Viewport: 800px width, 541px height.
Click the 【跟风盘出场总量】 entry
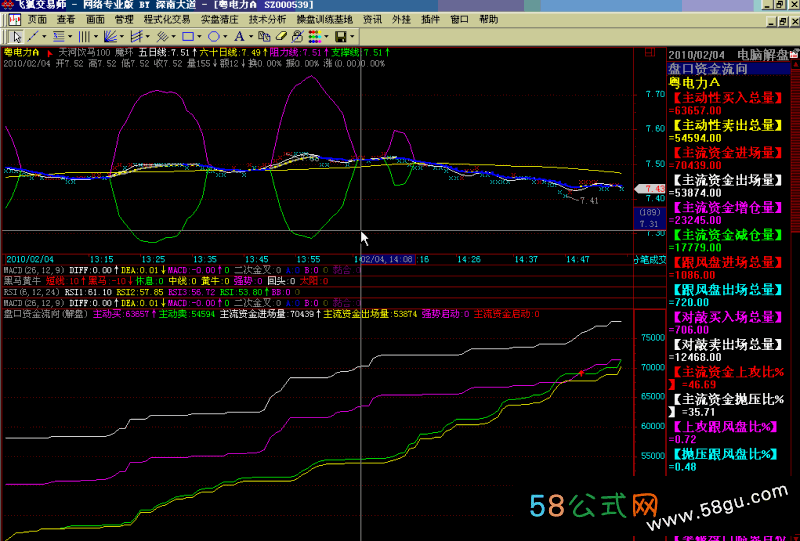(x=727, y=290)
